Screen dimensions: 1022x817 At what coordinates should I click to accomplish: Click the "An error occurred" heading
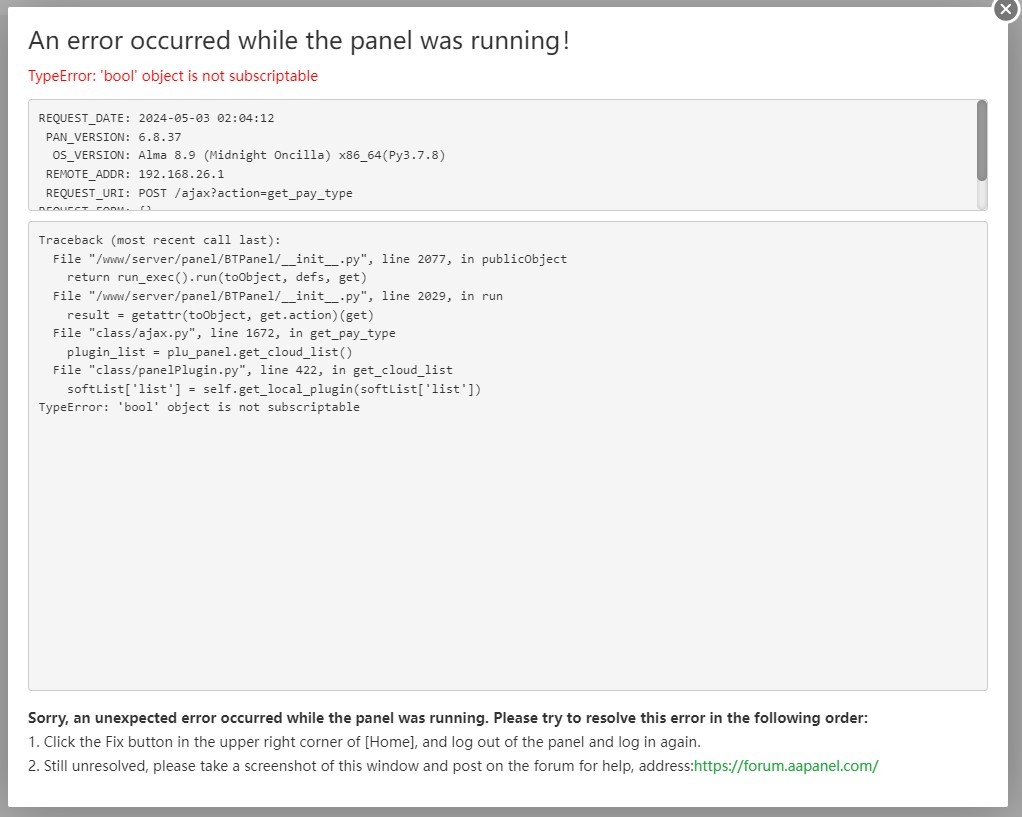pyautogui.click(x=299, y=41)
